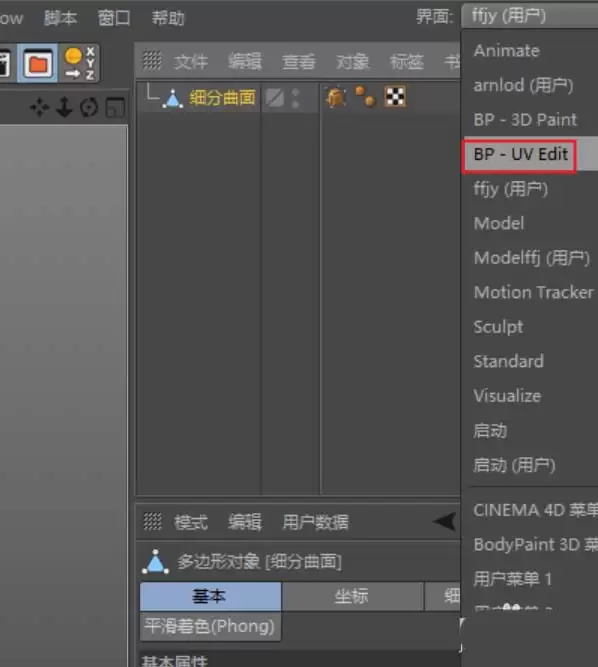The width and height of the screenshot is (598, 667).
Task: Click the viewport rotate orbit icon
Action: pyautogui.click(x=89, y=107)
